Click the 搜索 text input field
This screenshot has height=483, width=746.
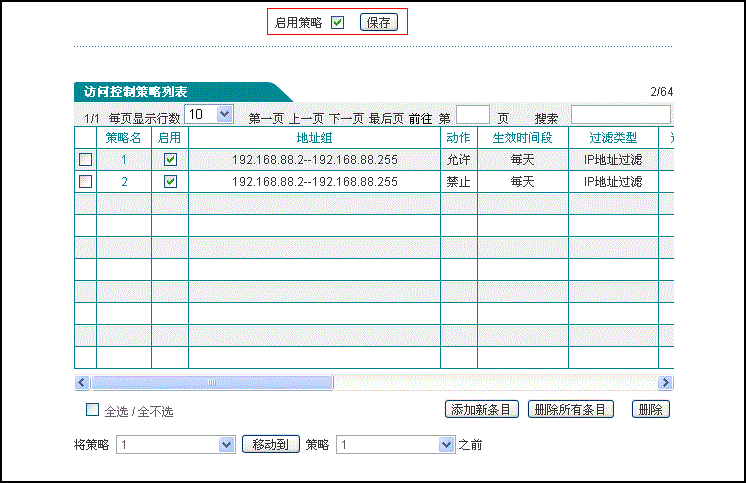[621, 115]
